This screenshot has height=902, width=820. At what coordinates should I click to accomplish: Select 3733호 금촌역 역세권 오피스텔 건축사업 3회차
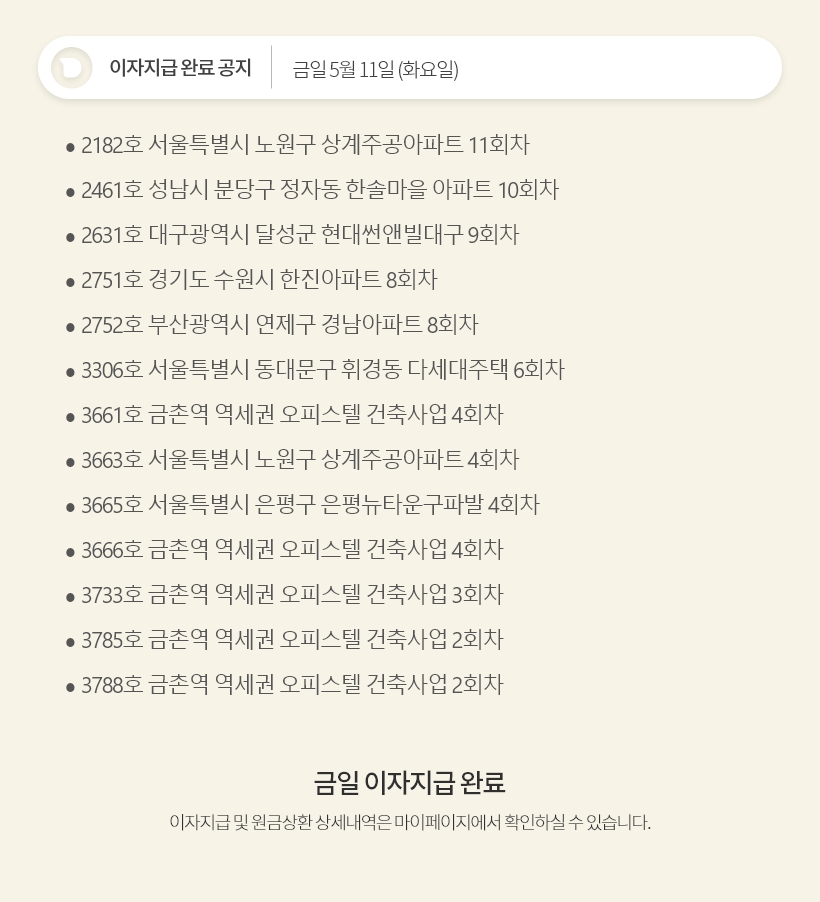(x=292, y=594)
